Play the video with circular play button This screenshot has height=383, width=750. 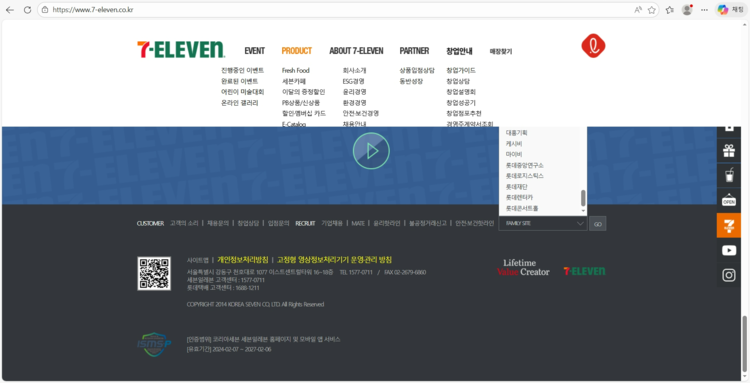click(371, 151)
